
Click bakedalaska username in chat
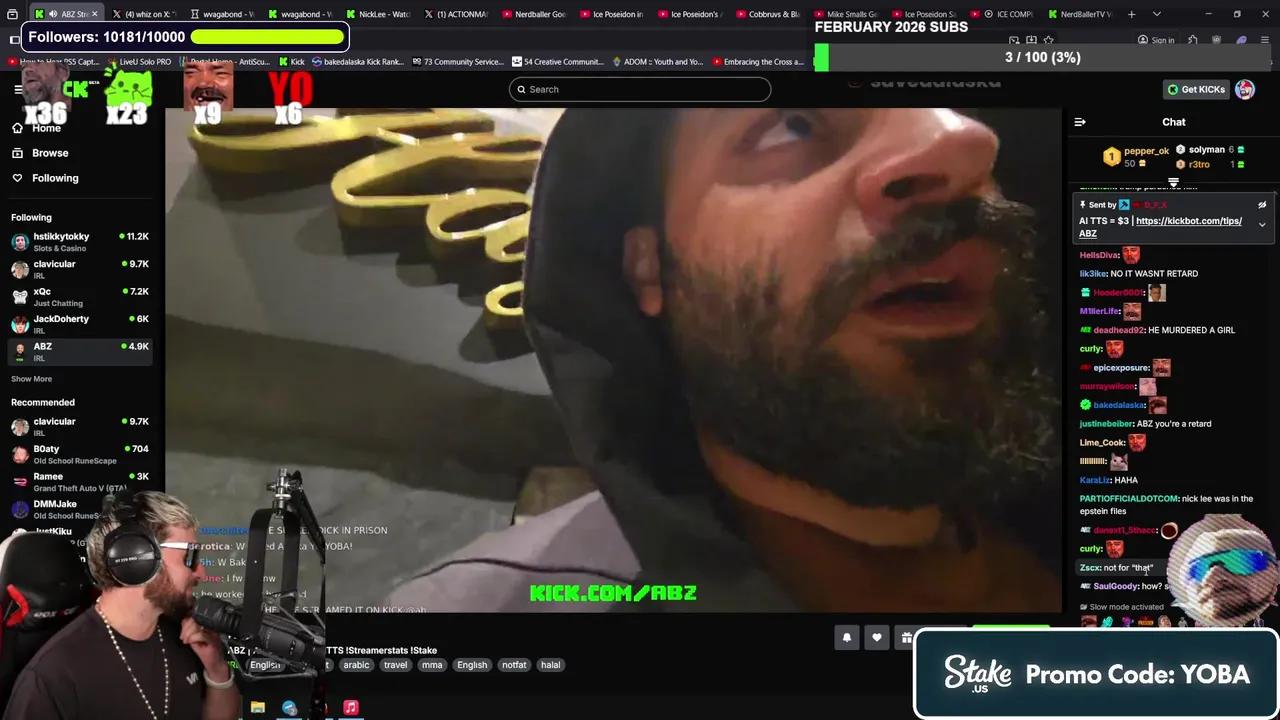coord(1119,405)
